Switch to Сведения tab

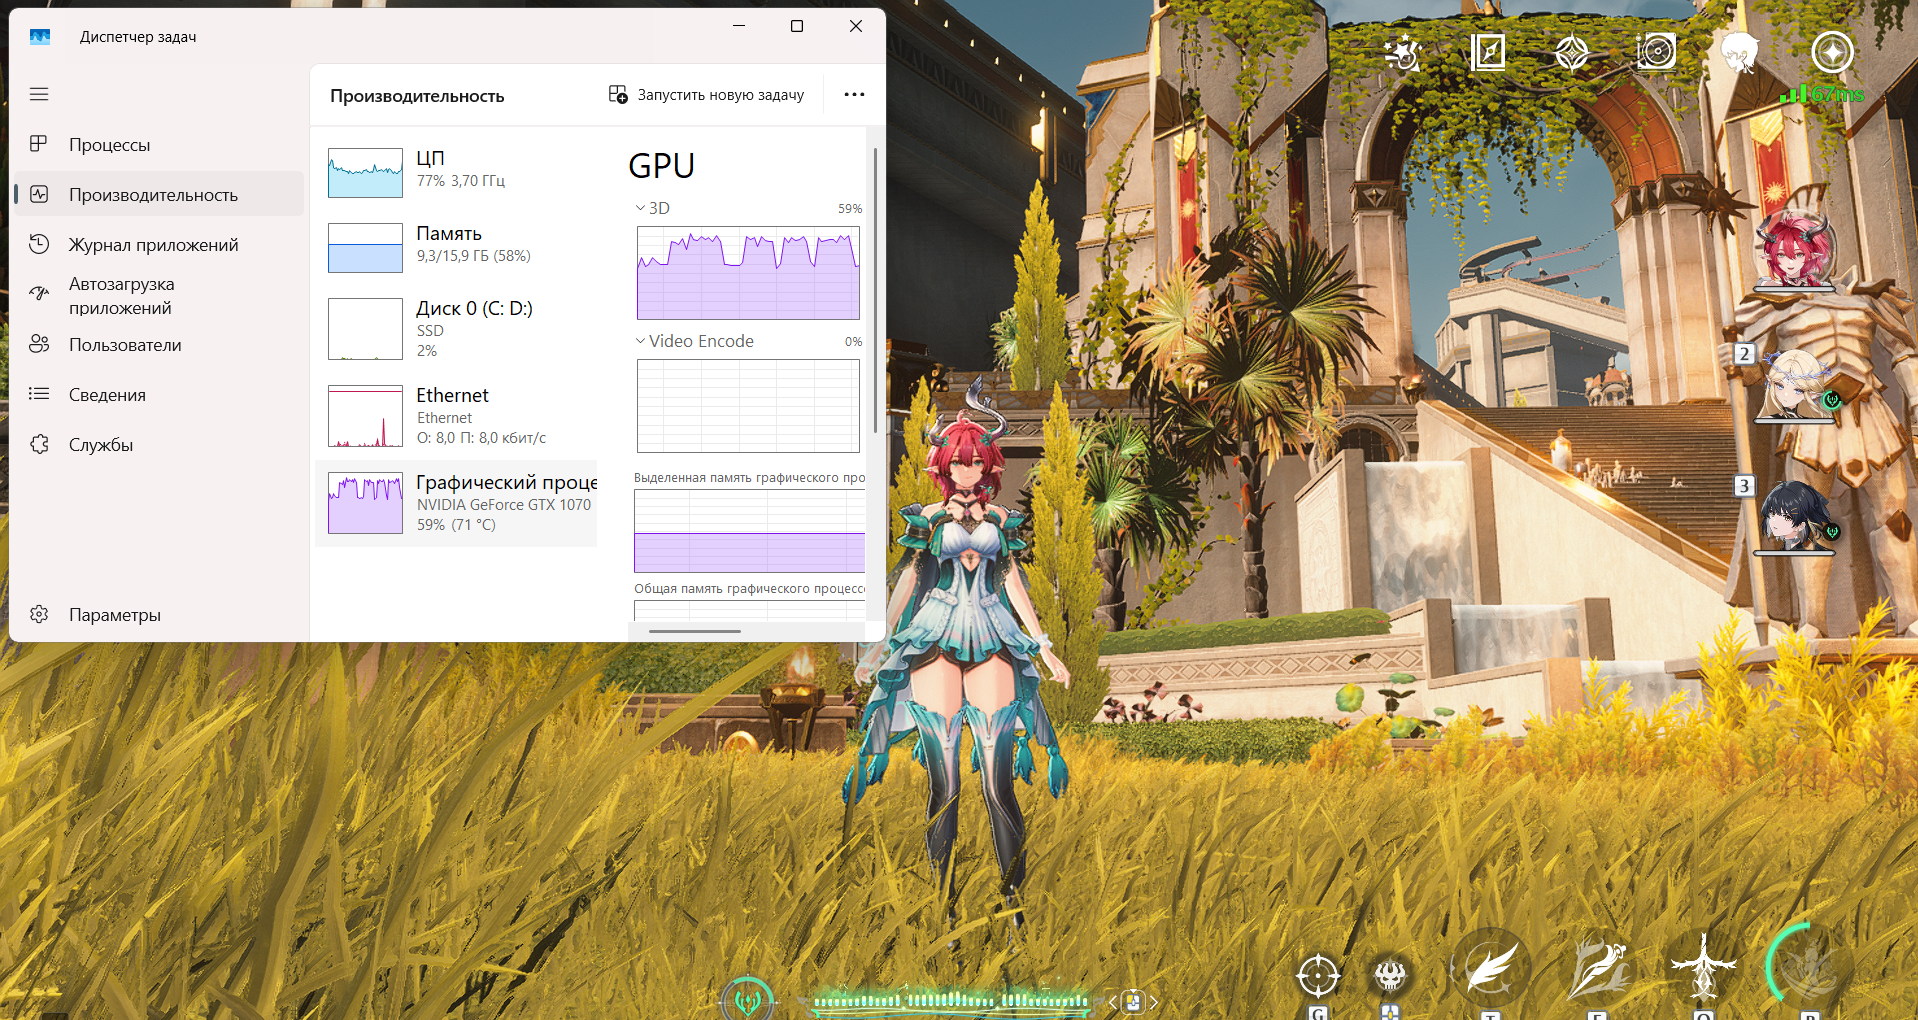click(x=157, y=395)
